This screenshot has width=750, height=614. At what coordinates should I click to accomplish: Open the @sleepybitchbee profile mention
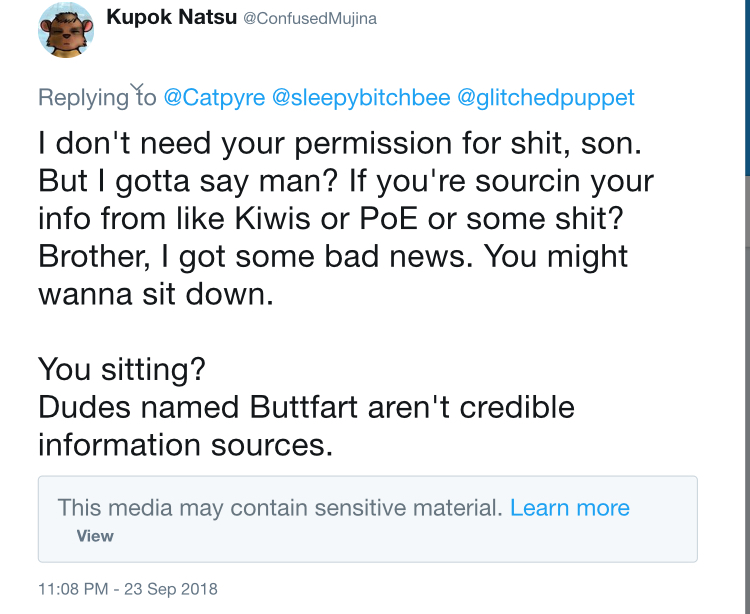pyautogui.click(x=361, y=98)
